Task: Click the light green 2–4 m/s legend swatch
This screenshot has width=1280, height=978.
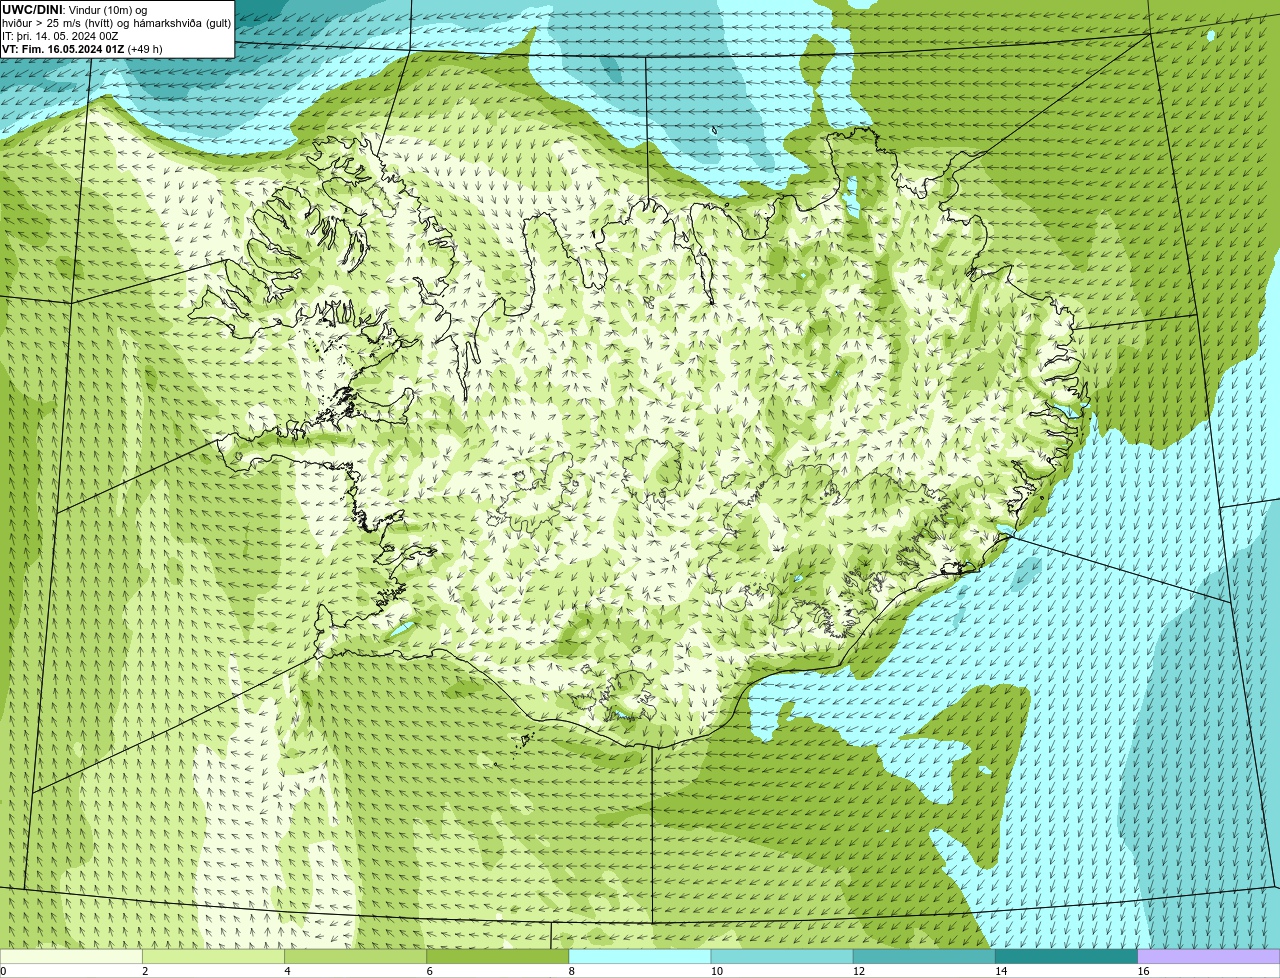Action: click(x=213, y=957)
